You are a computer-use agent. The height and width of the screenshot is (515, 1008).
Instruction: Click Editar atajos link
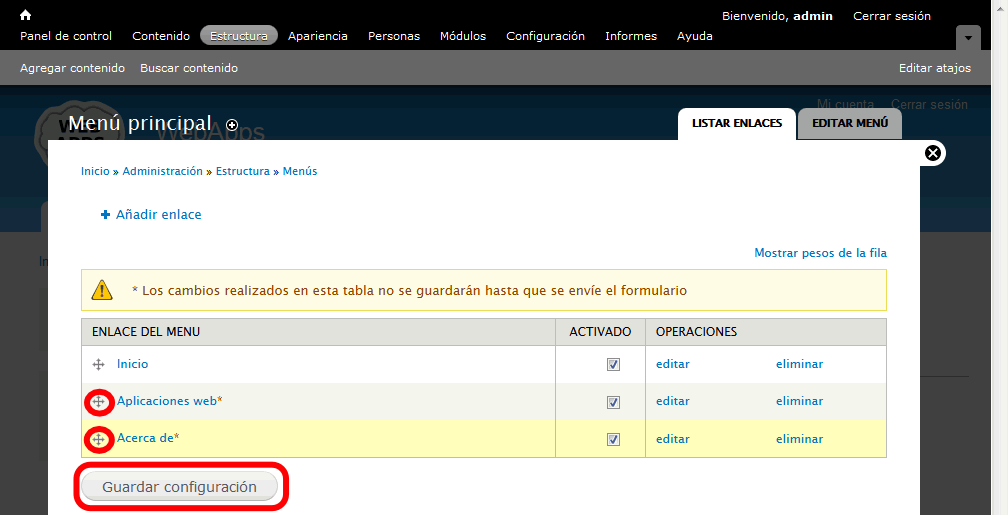(x=935, y=68)
